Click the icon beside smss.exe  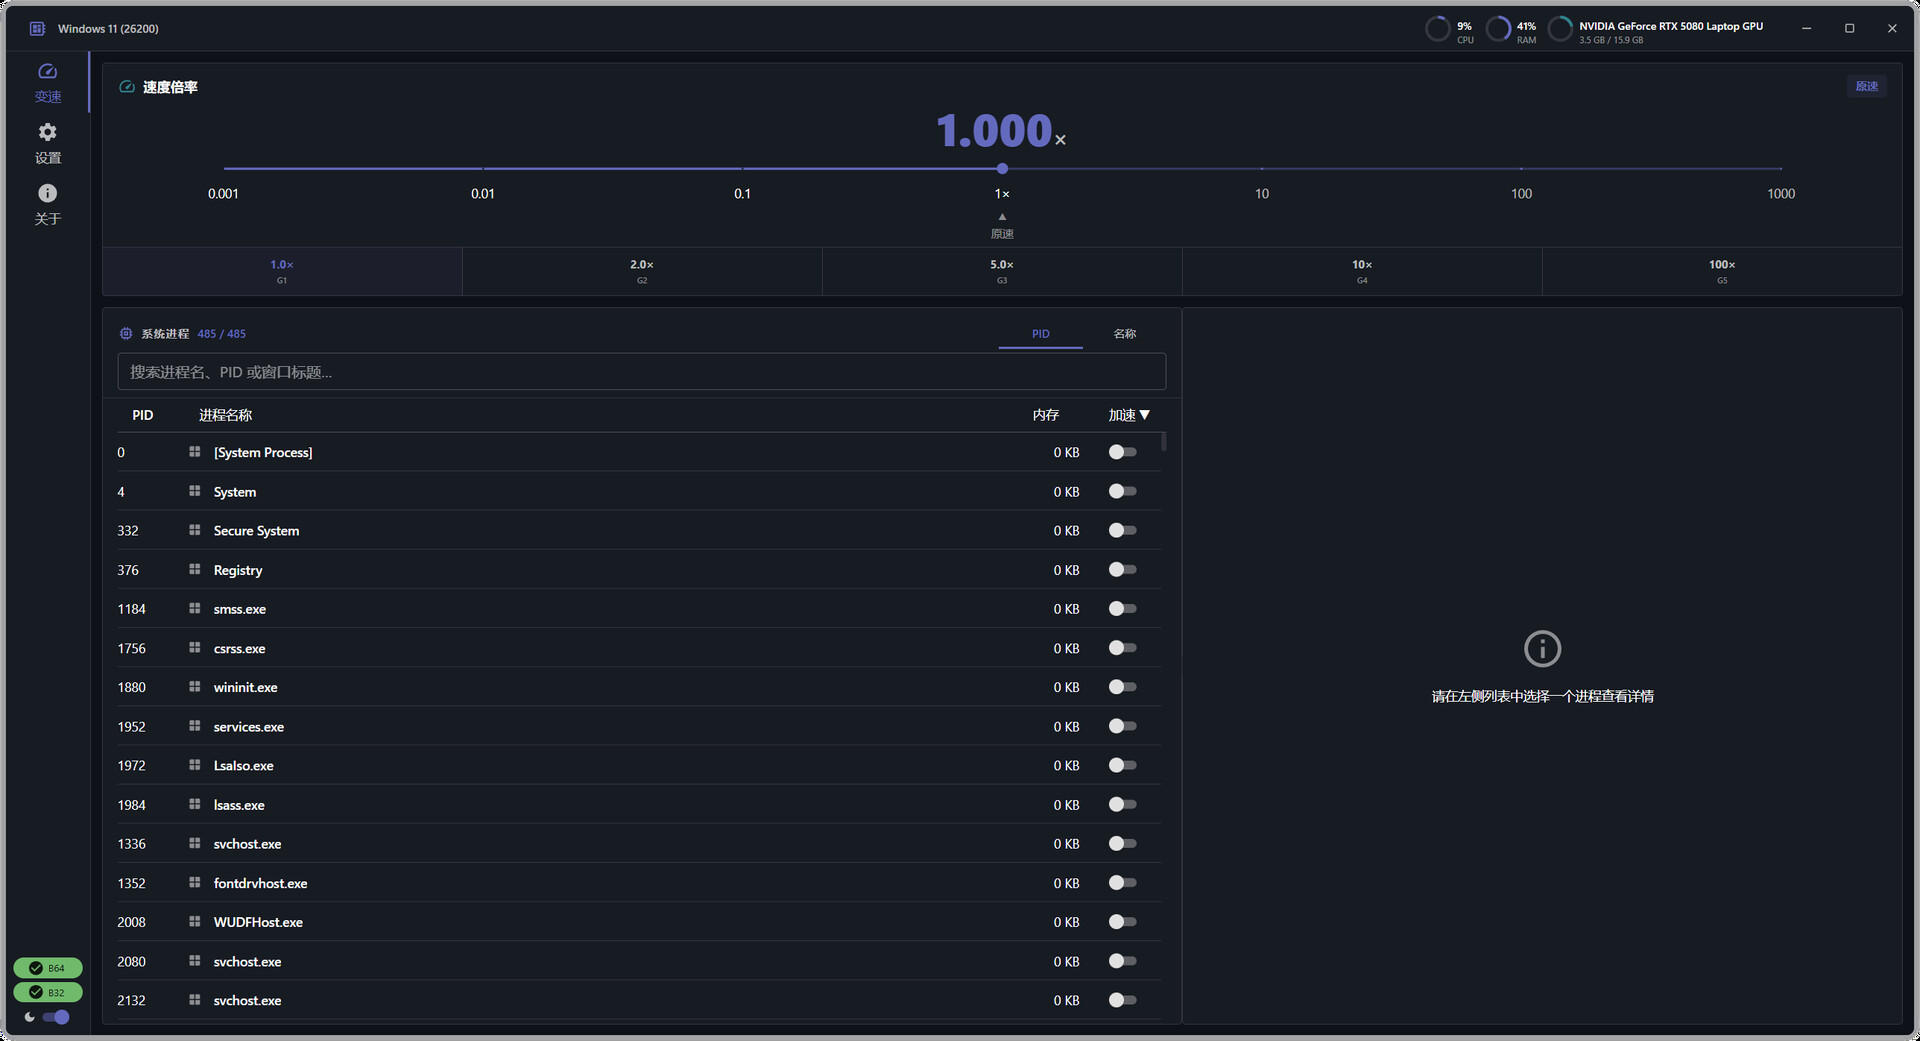pos(195,608)
